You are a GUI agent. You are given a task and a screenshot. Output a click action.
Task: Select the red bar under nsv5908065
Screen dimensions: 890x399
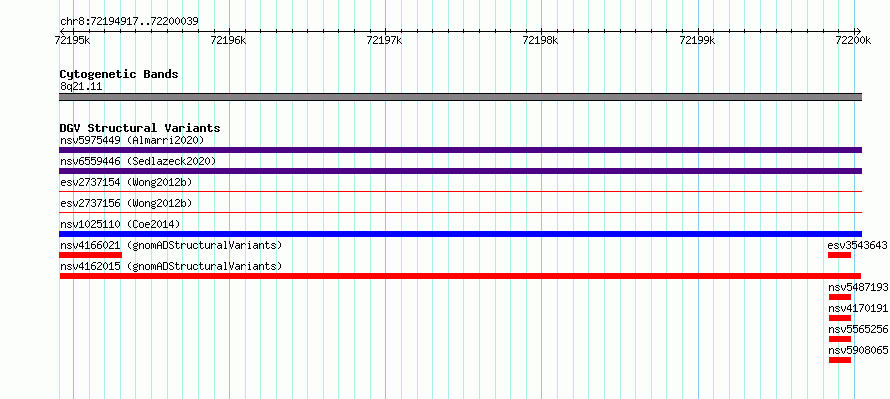(x=840, y=360)
